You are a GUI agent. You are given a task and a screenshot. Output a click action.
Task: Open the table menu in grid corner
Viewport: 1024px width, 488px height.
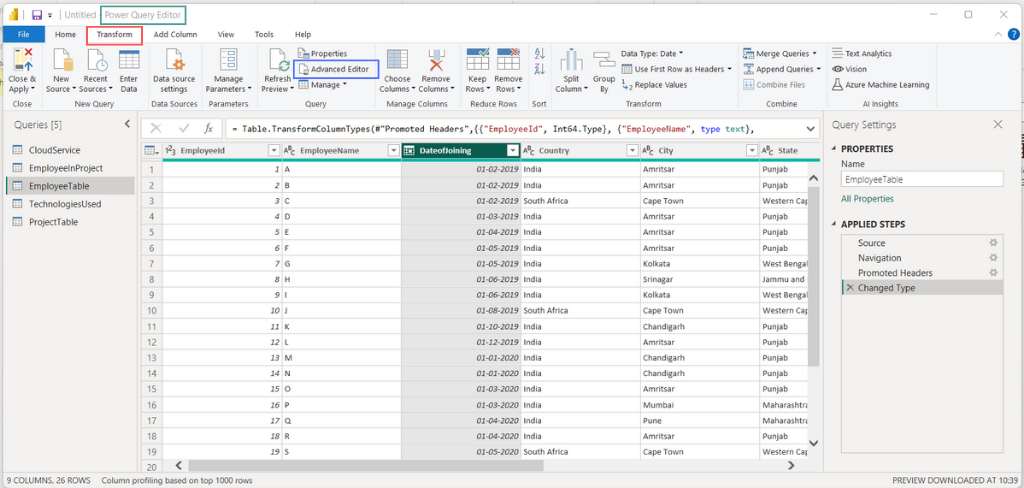pos(151,151)
